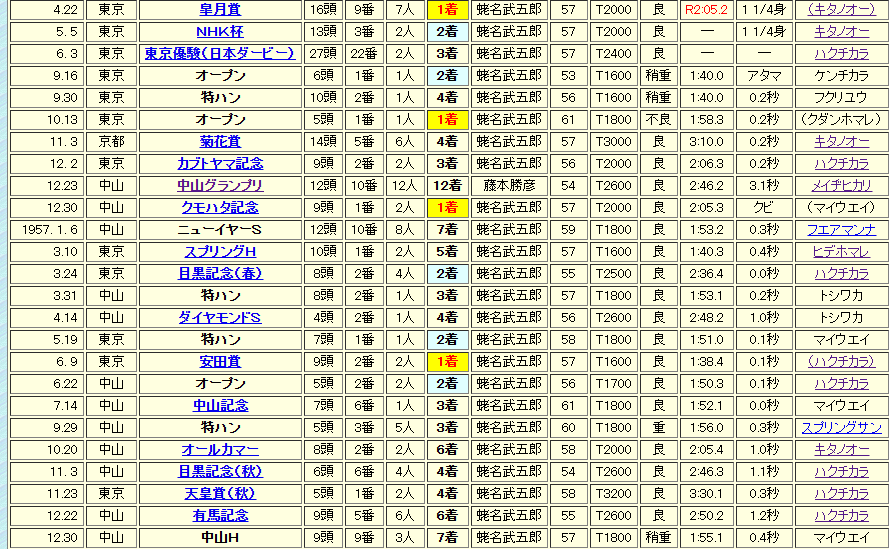Viewport: 889px width, 549px height.
Task: Open the ヒデホマレ horse link
Action: 841,252
